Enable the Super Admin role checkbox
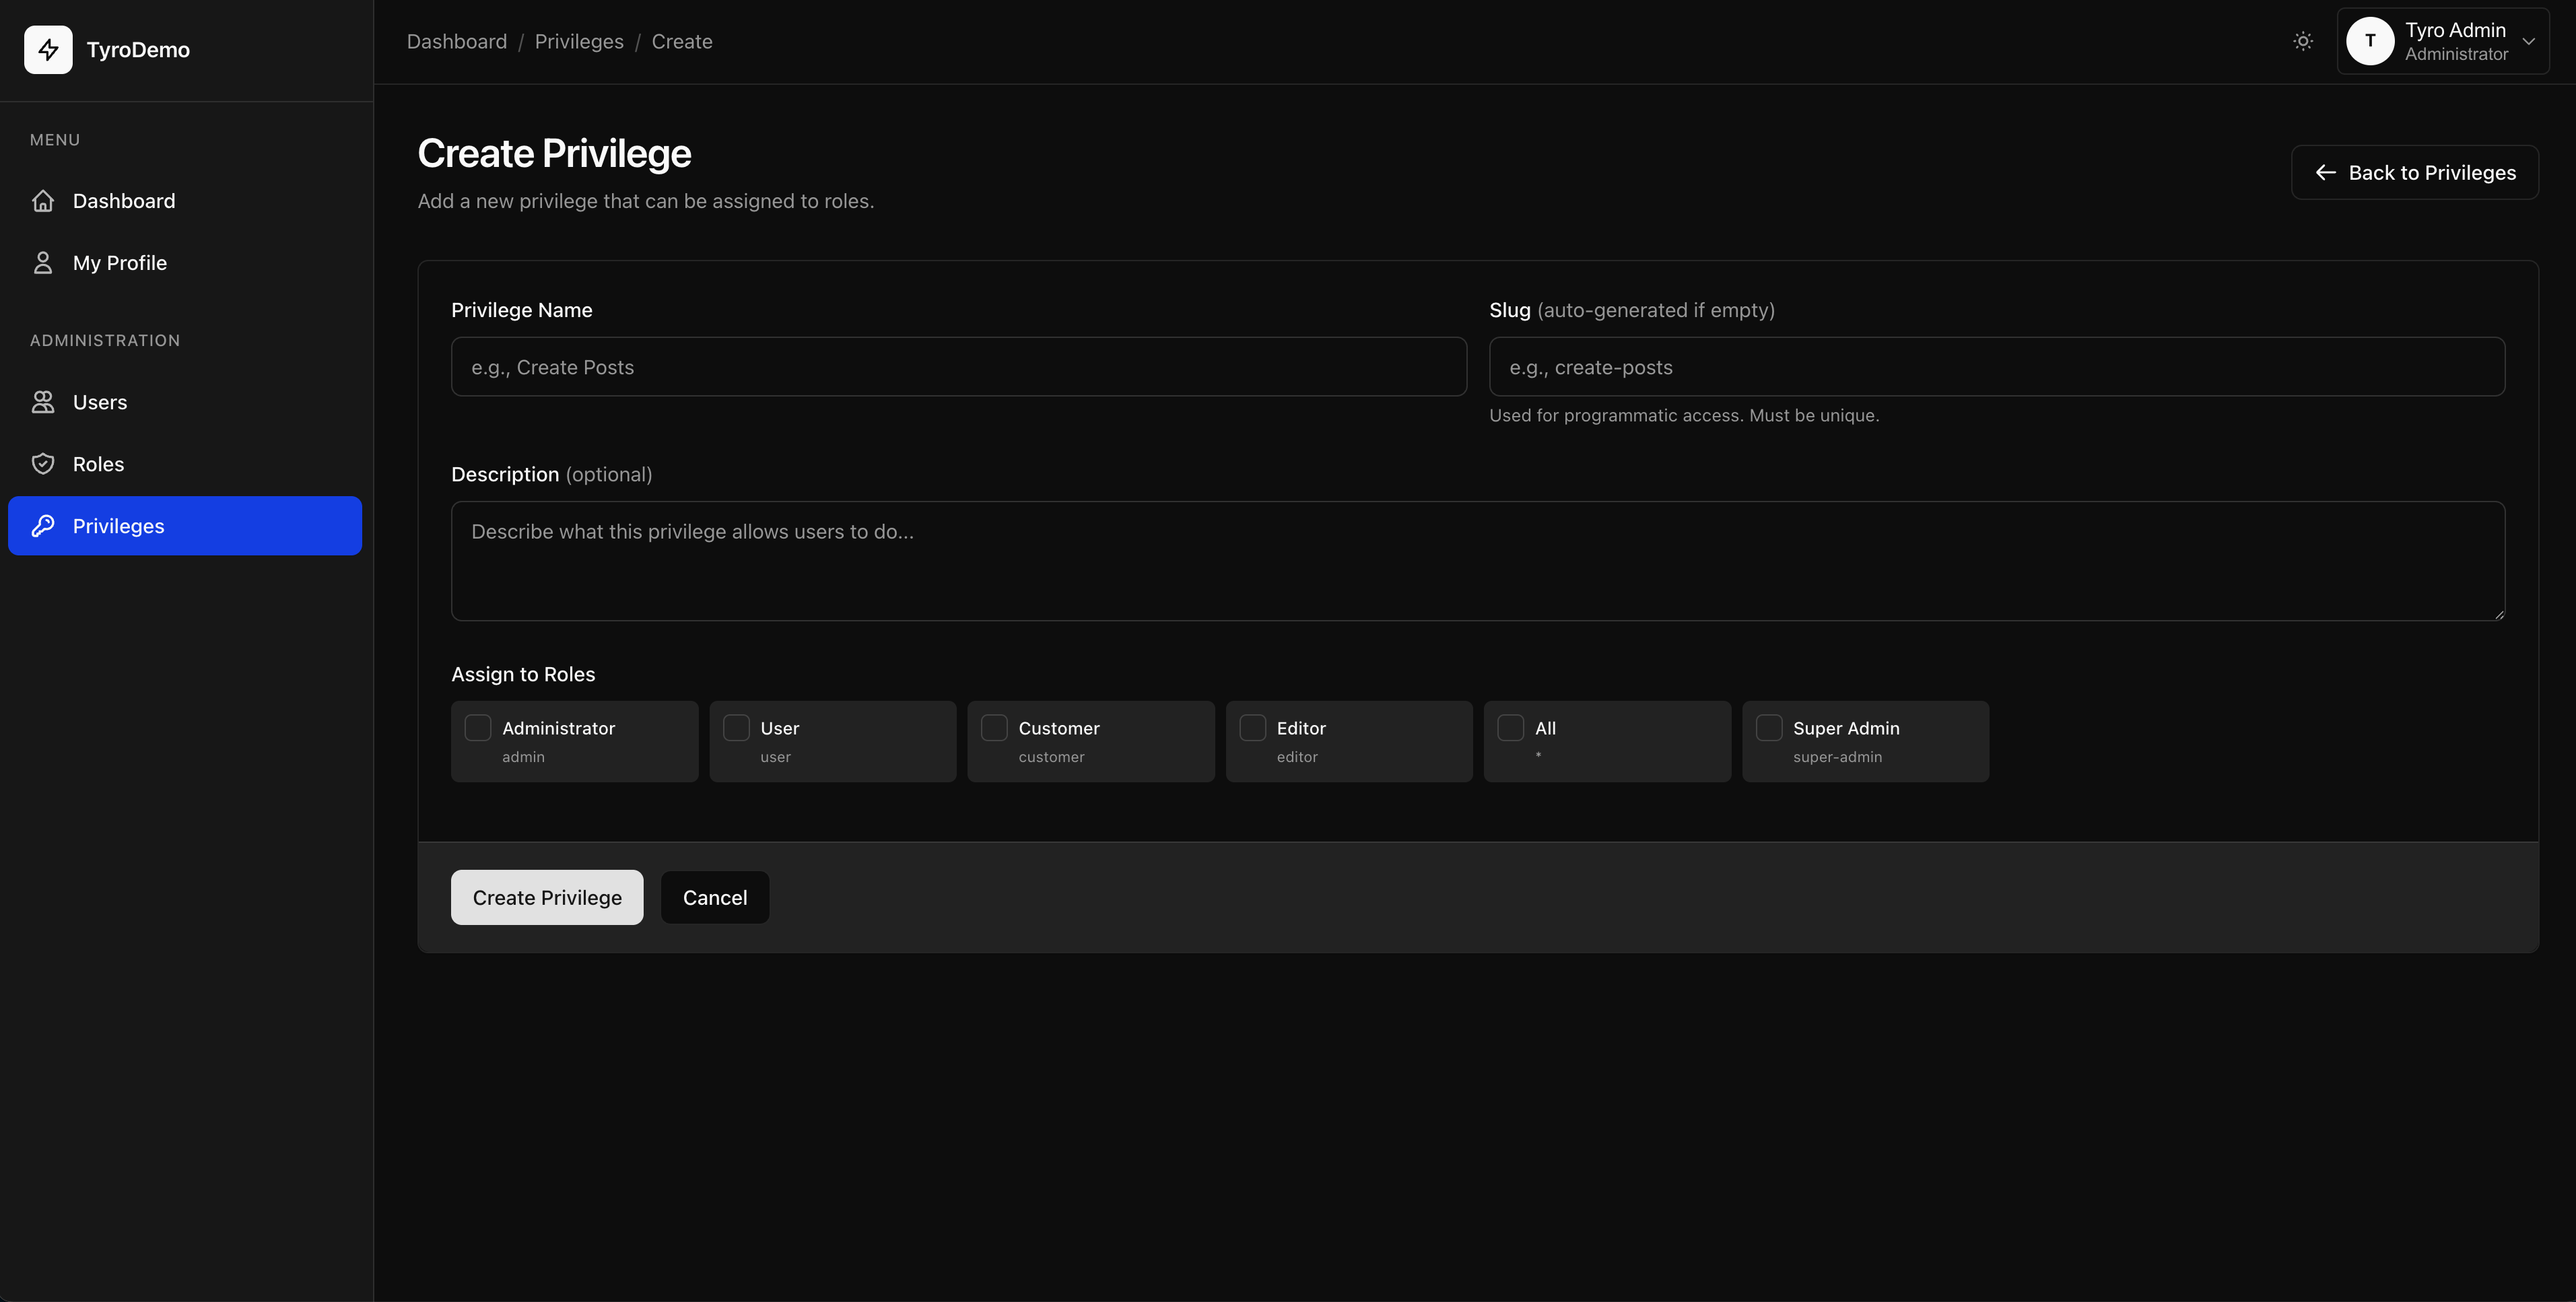The height and width of the screenshot is (1302, 2576). 1769,728
